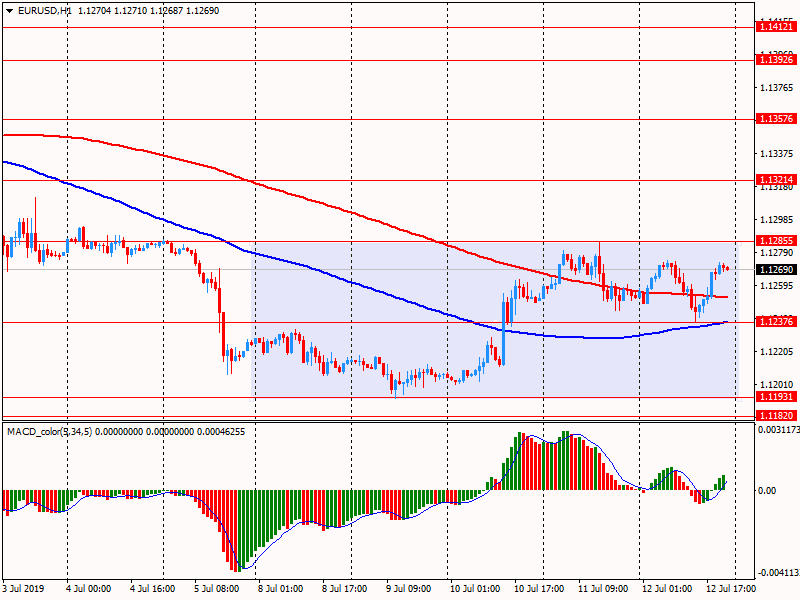
Task: Click the 8 Jul 01:00 time axis label
Action: coord(280,588)
